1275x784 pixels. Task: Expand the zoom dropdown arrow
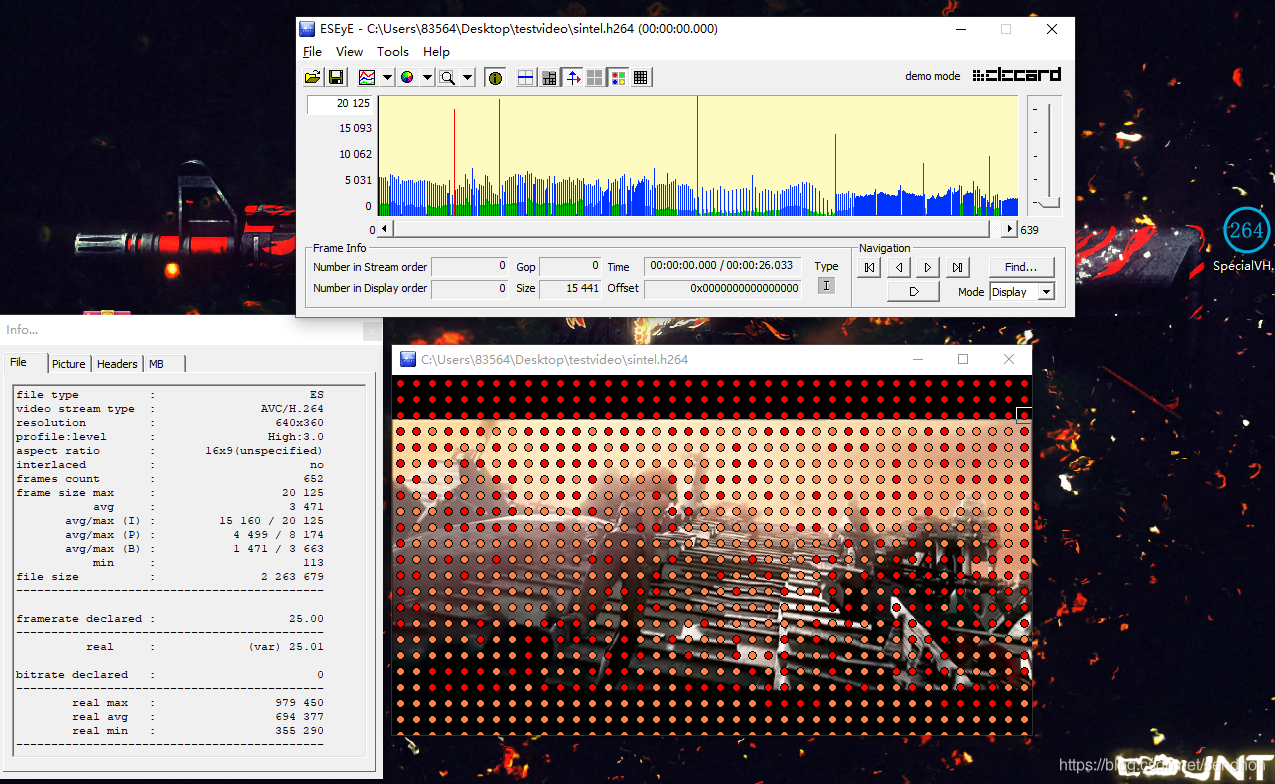coord(467,77)
